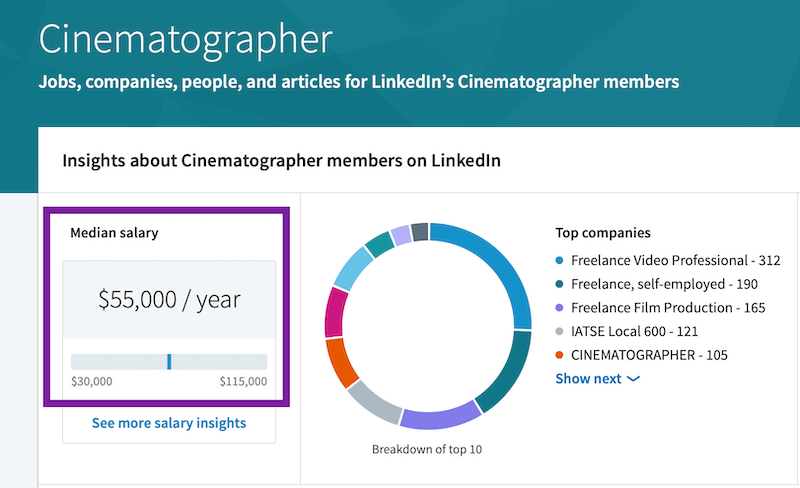Click the teal Freelance, self-employed legend dot
This screenshot has width=800, height=488.
(x=561, y=284)
